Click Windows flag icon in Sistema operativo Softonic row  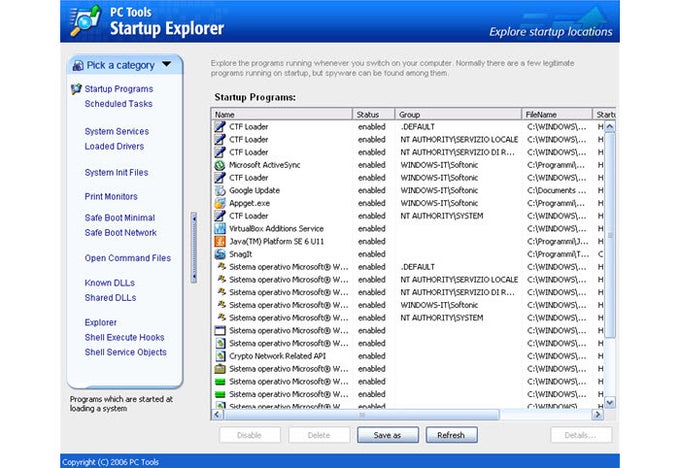222,305
